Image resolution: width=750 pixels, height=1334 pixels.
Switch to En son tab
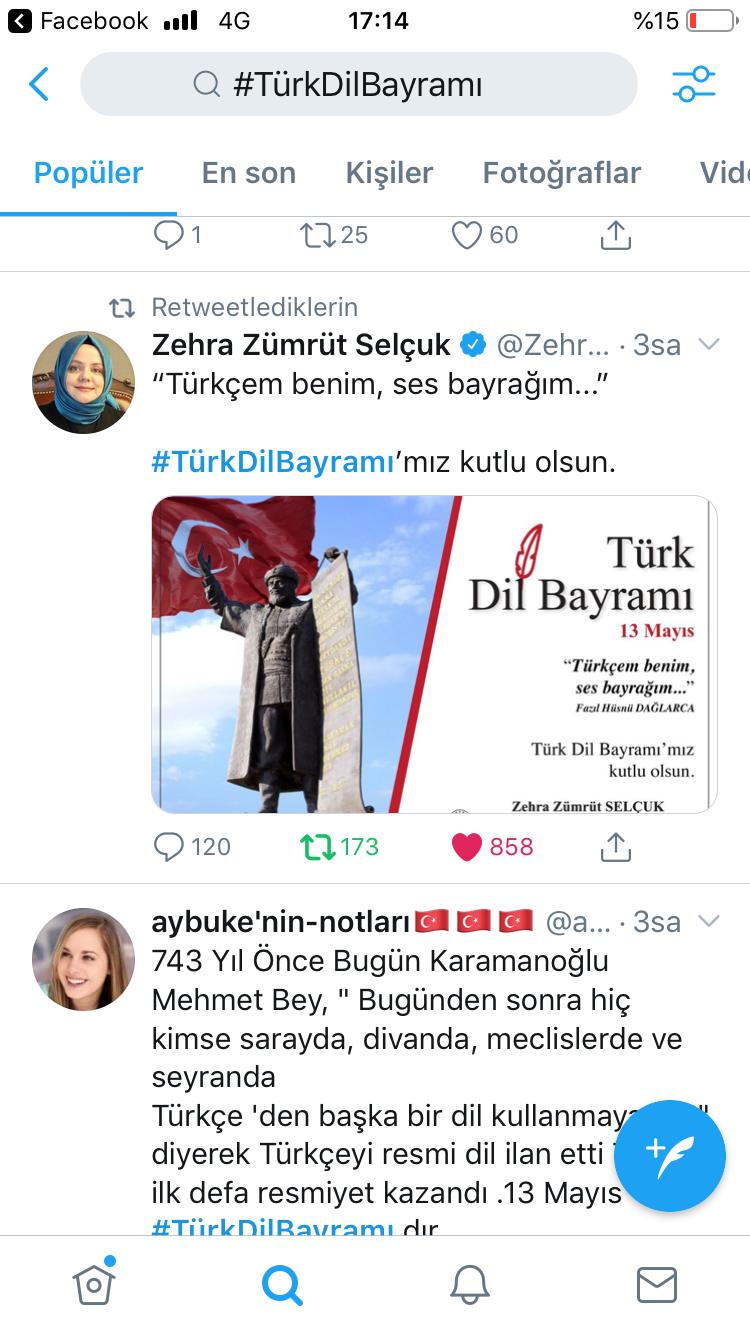(249, 173)
